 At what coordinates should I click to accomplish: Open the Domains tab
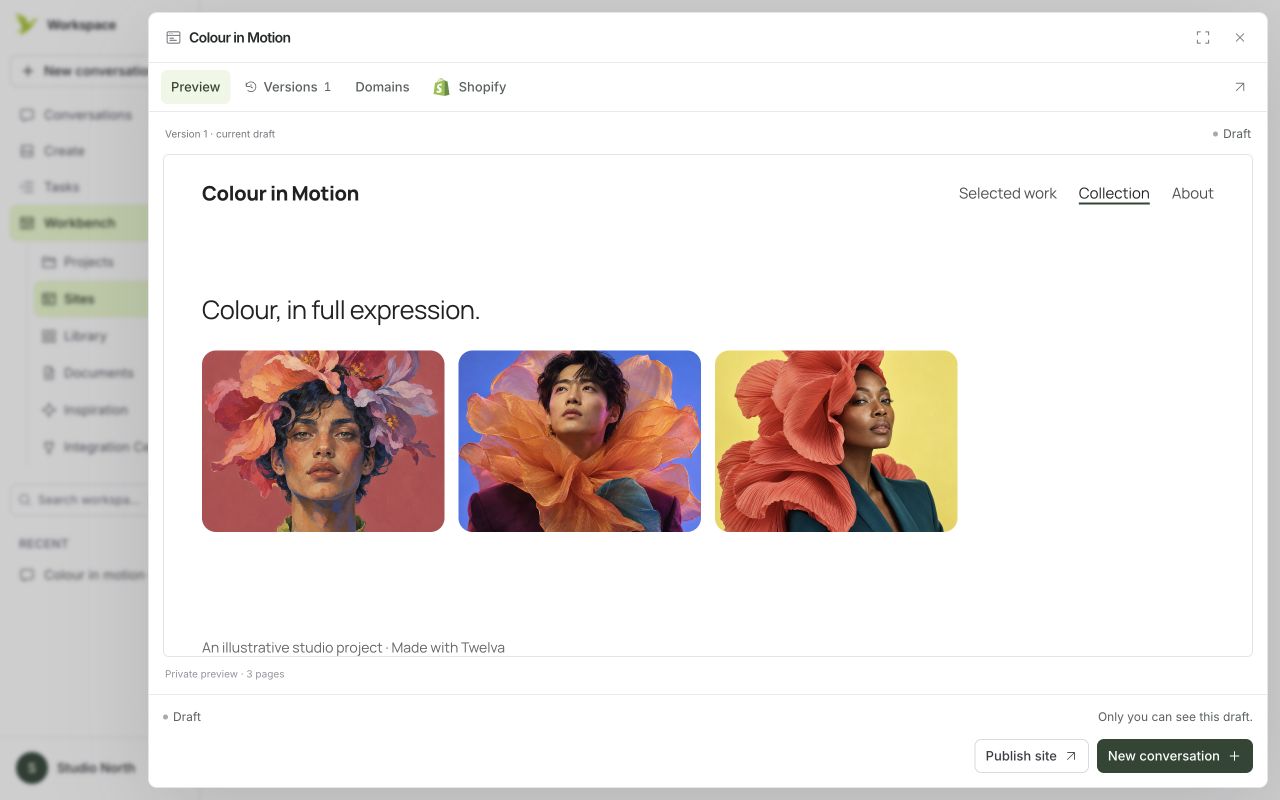point(382,87)
